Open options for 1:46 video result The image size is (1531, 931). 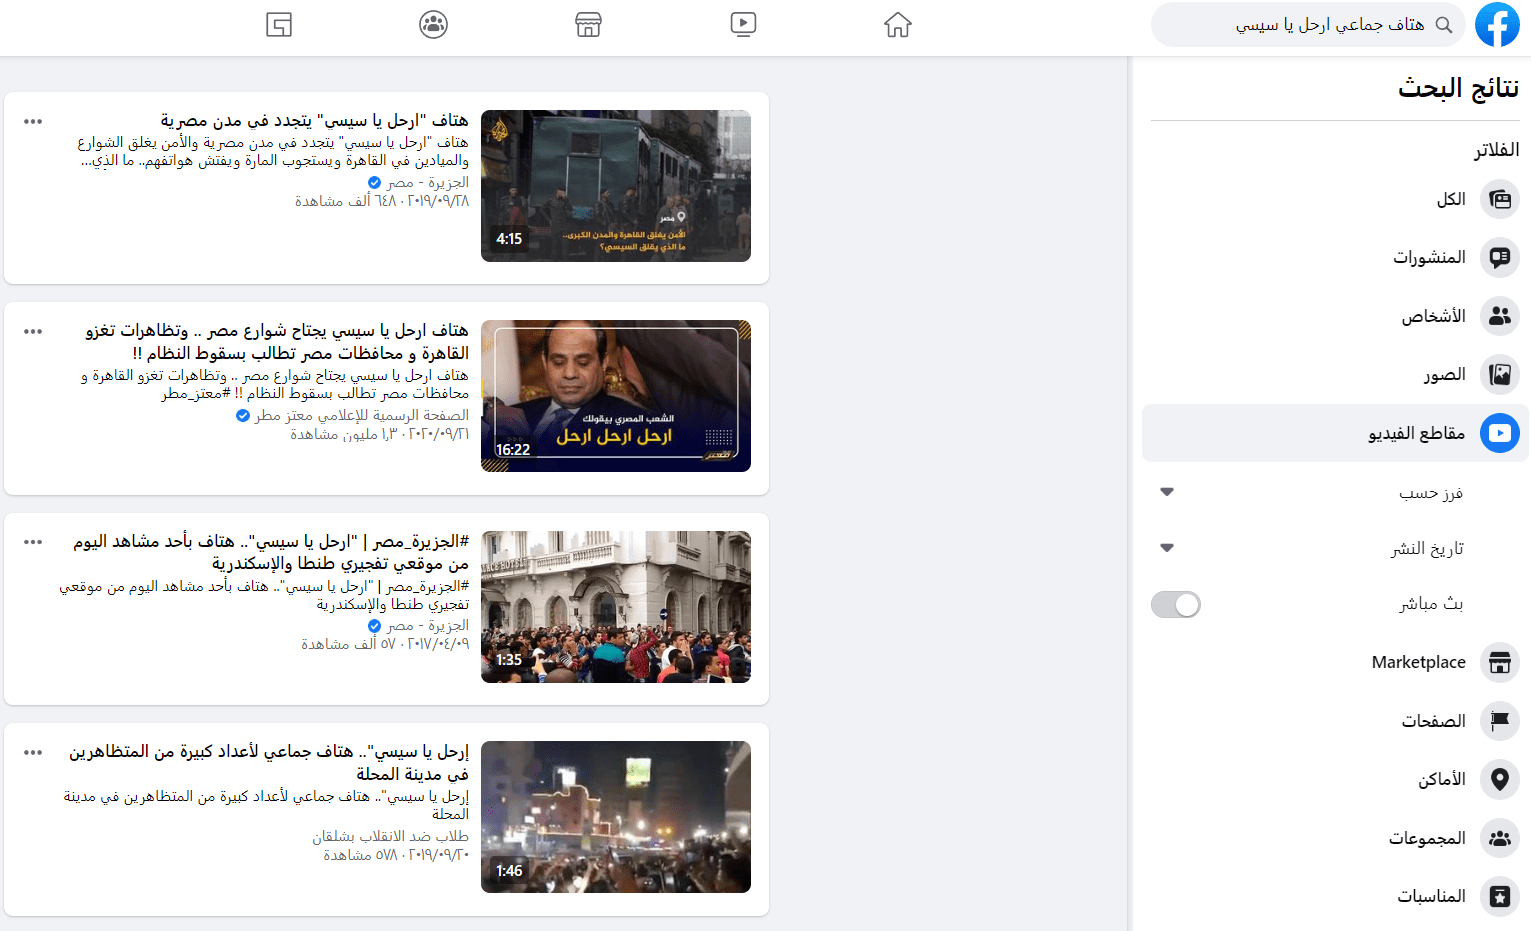coord(33,752)
